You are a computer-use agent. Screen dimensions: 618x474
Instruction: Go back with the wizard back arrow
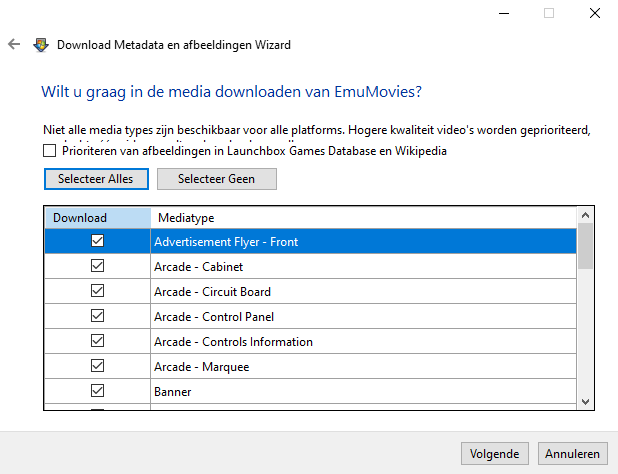click(14, 44)
